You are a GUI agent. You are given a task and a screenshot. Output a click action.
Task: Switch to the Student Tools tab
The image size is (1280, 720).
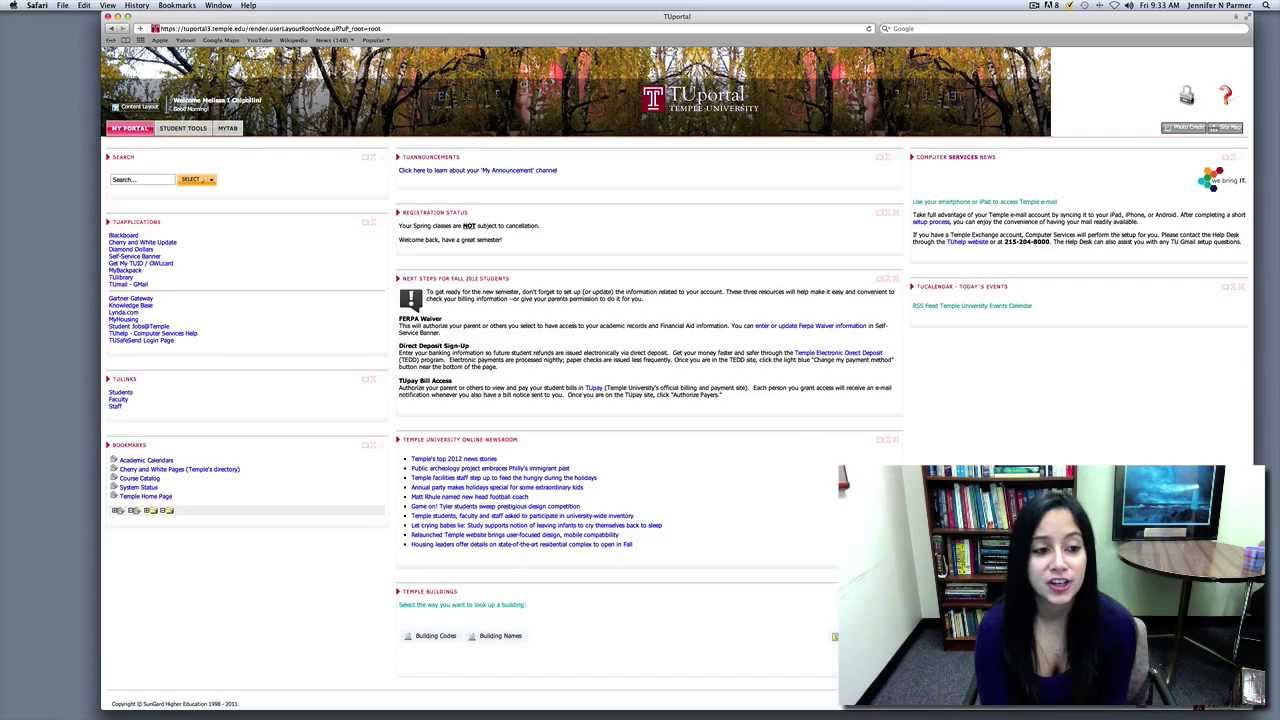coord(183,128)
